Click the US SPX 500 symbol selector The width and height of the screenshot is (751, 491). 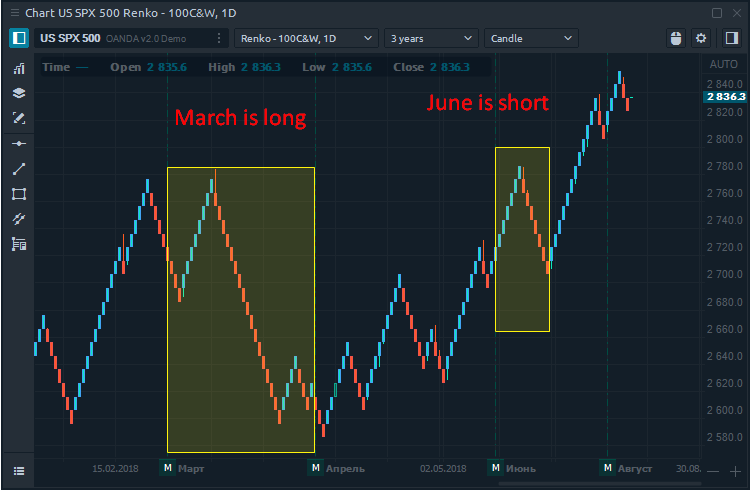pyautogui.click(x=70, y=38)
